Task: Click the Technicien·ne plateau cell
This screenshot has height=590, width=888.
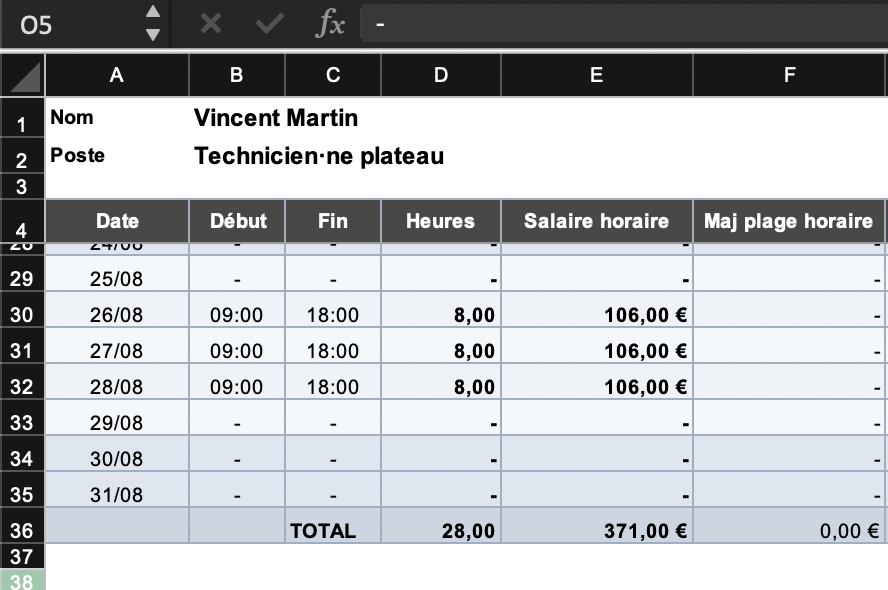Action: (x=319, y=156)
